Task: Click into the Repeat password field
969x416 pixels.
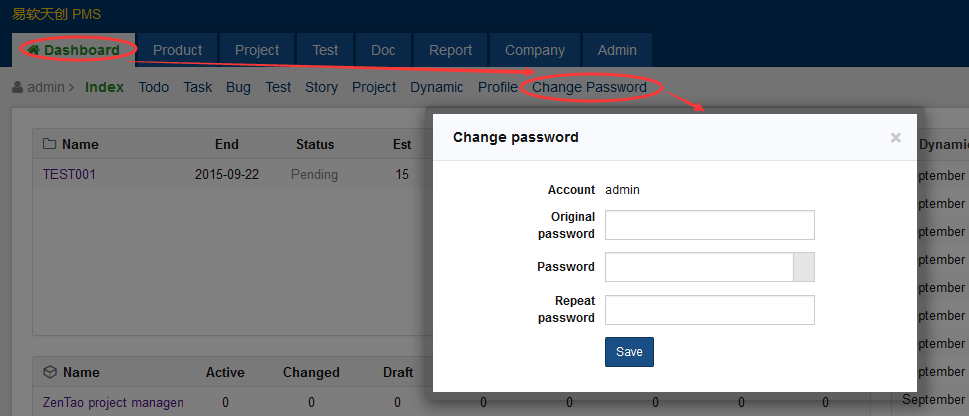Action: pyautogui.click(x=709, y=310)
